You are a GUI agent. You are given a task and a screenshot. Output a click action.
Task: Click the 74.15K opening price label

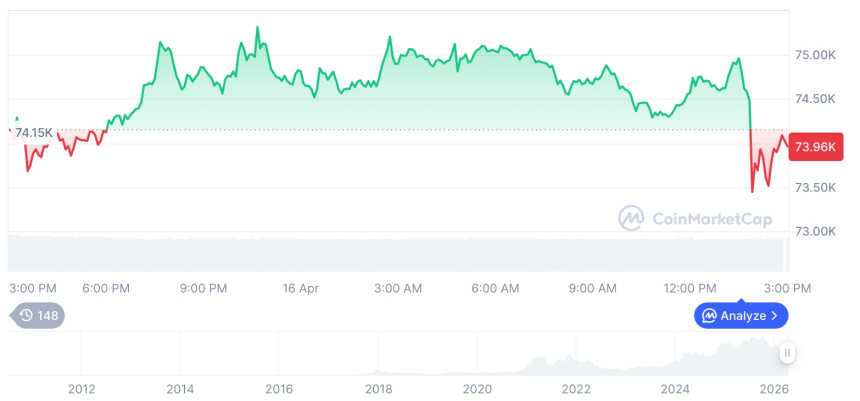(33, 133)
